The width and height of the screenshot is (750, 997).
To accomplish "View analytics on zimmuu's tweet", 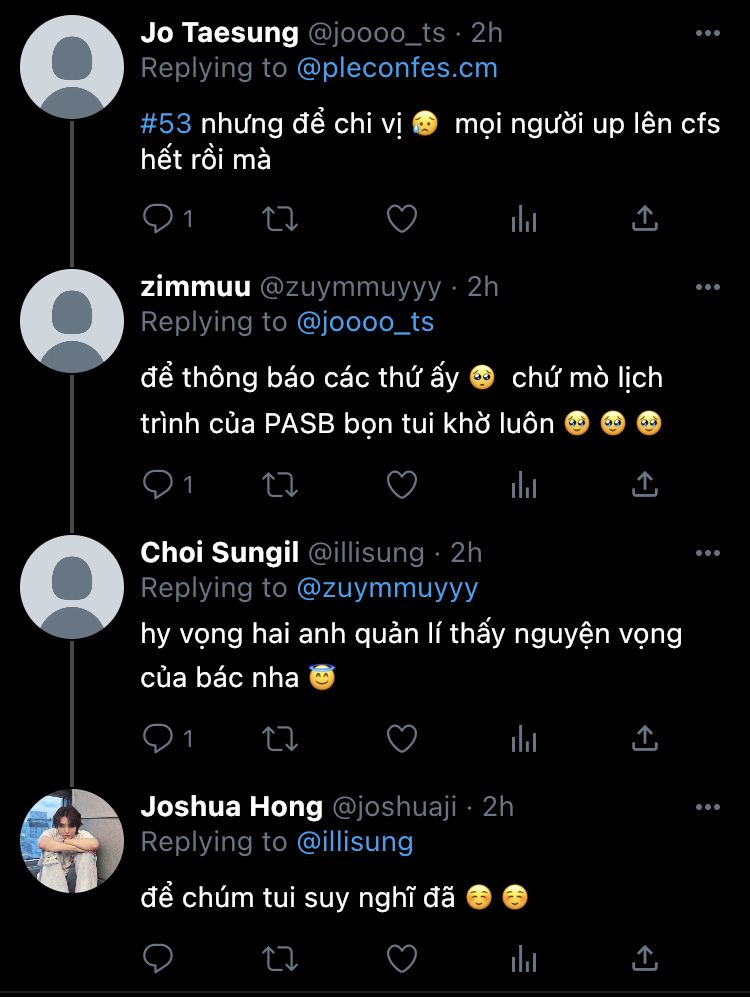I will coord(524,485).
